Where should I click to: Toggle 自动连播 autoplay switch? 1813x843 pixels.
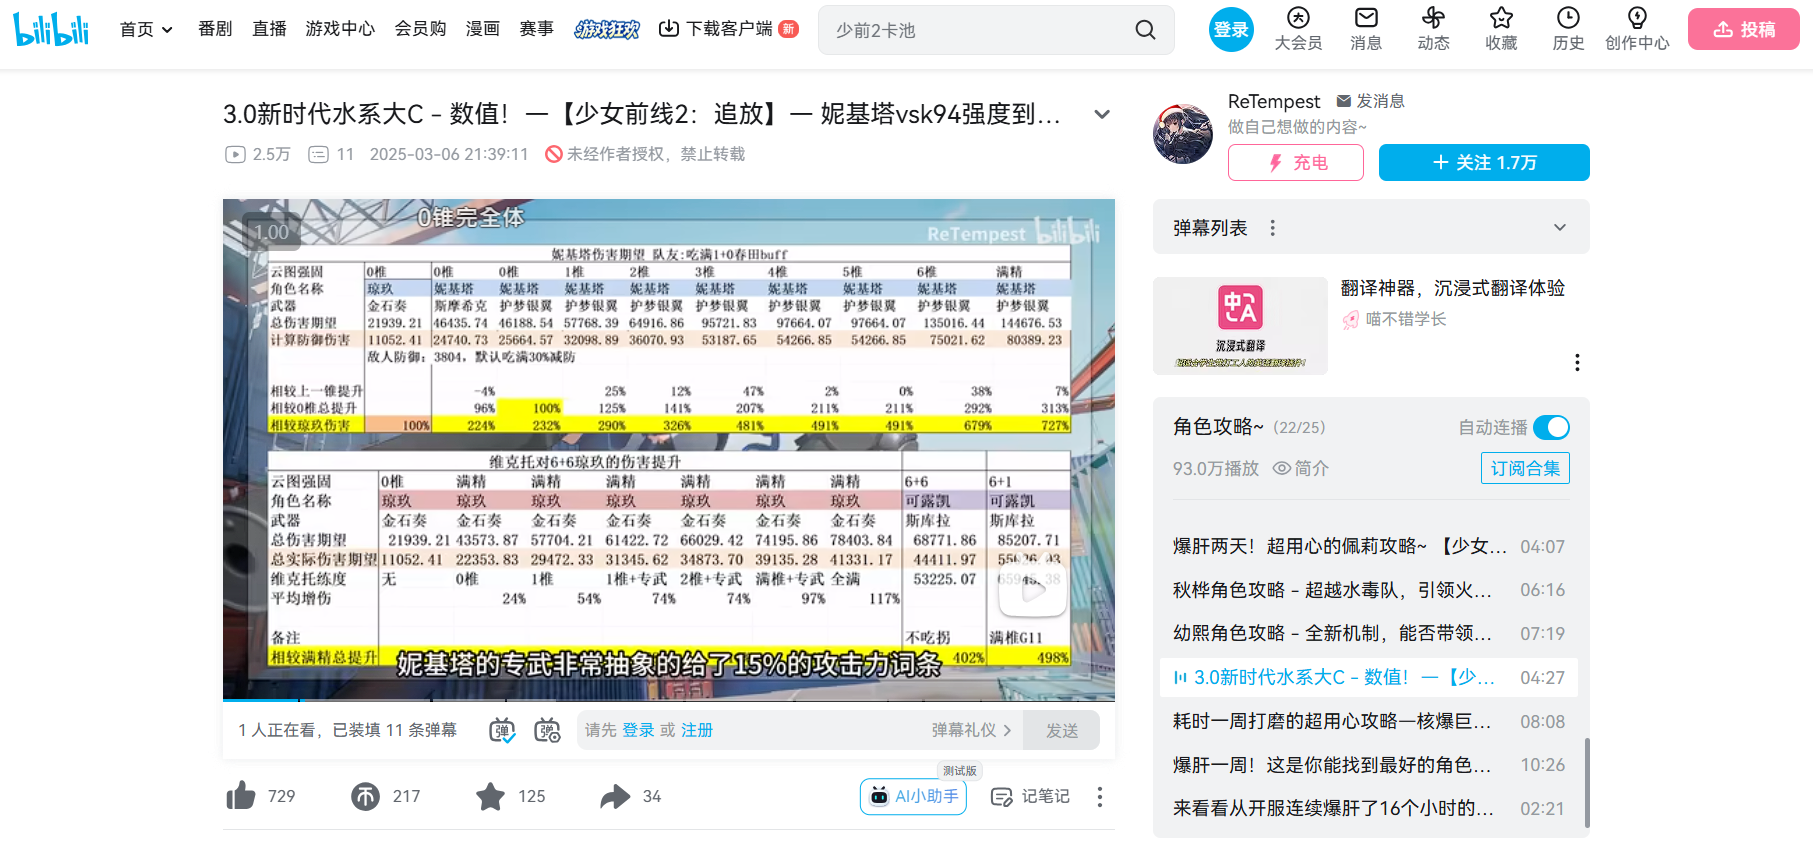[1551, 427]
